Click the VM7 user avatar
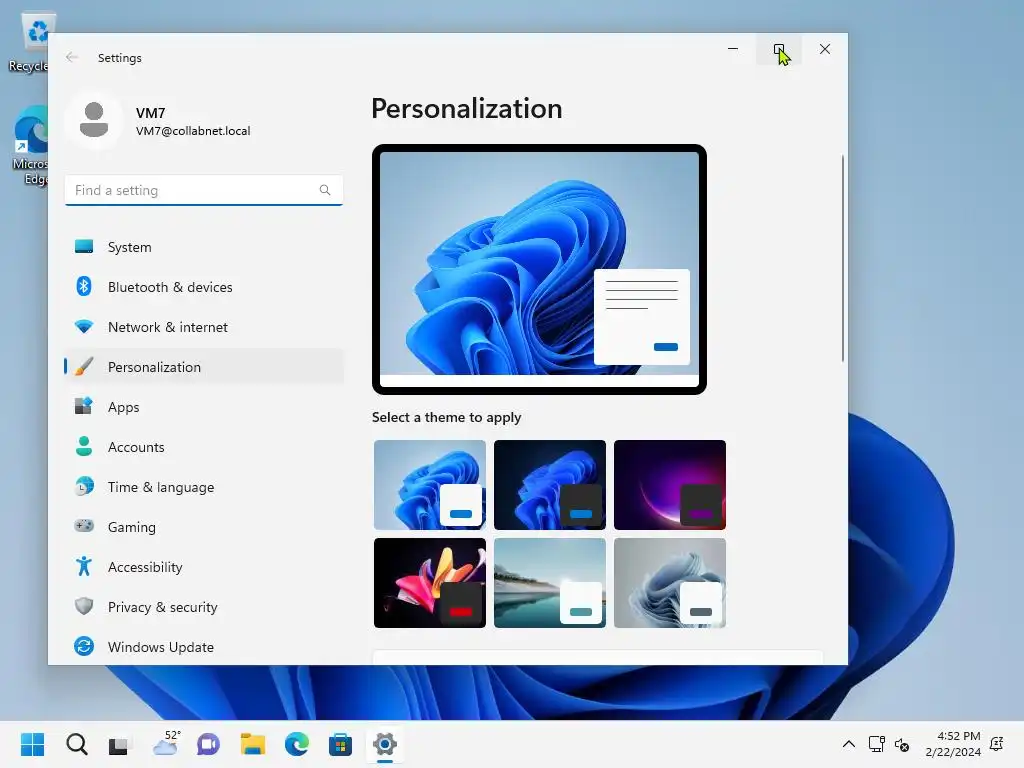Viewport: 1024px width, 768px height. (93, 120)
